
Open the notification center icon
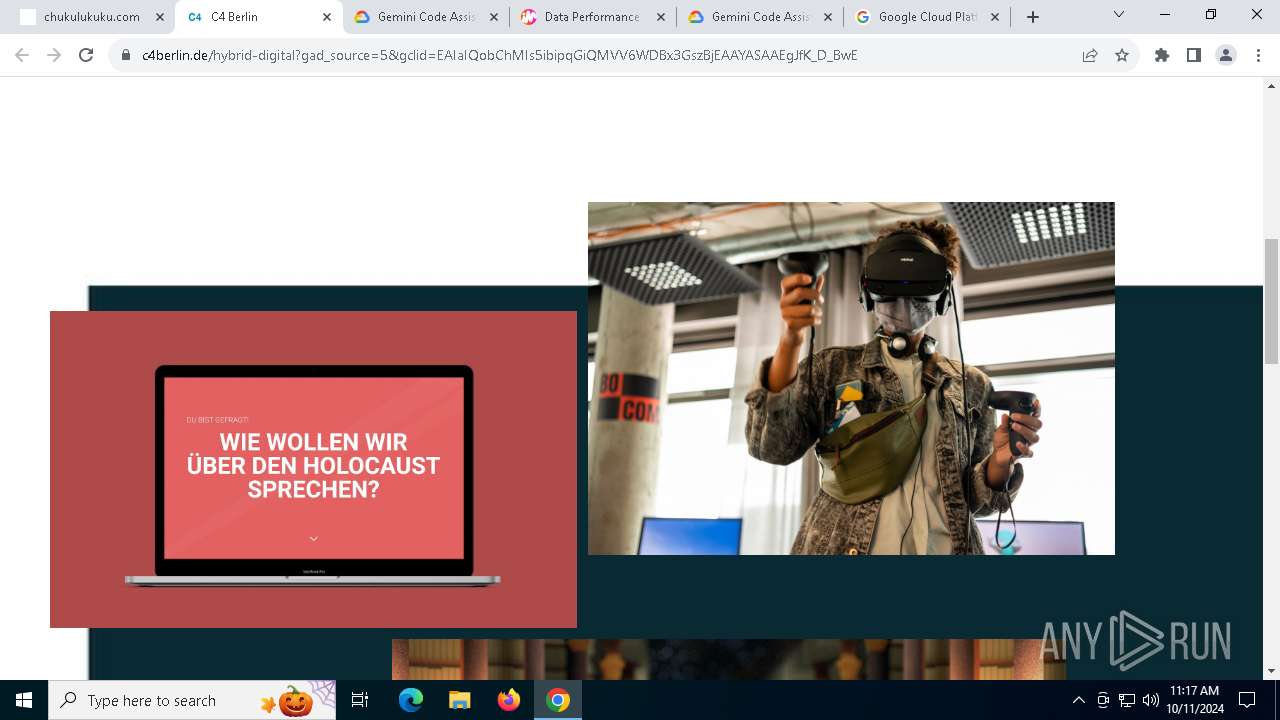click(x=1247, y=700)
